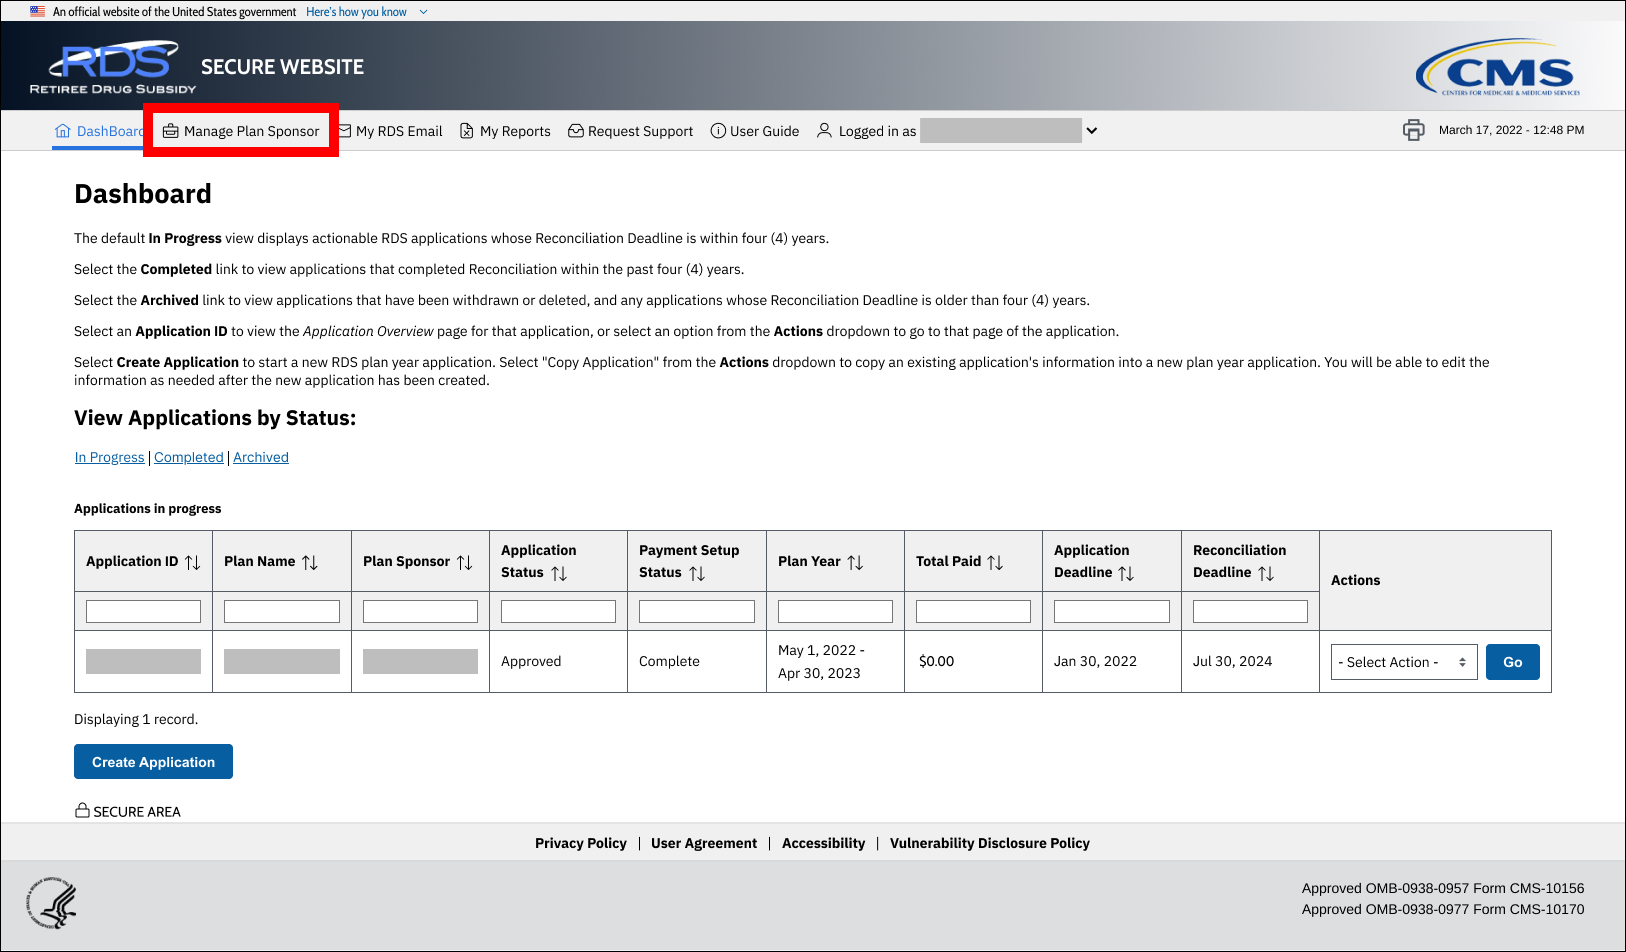
Task: Go to My Reports
Action: point(505,131)
